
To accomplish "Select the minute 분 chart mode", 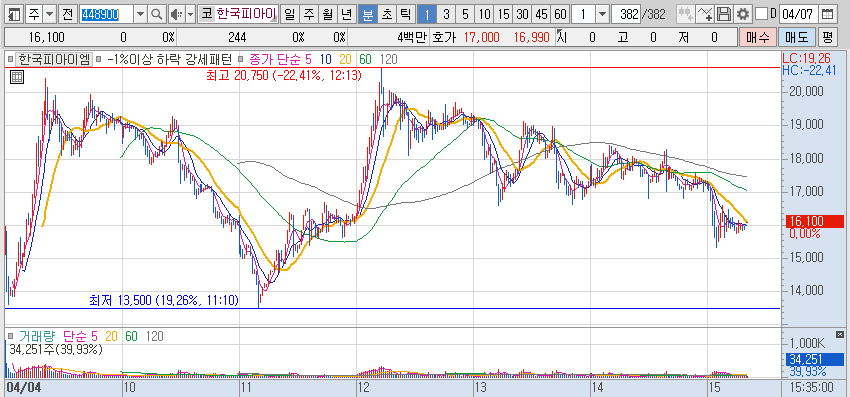I will click(x=367, y=14).
